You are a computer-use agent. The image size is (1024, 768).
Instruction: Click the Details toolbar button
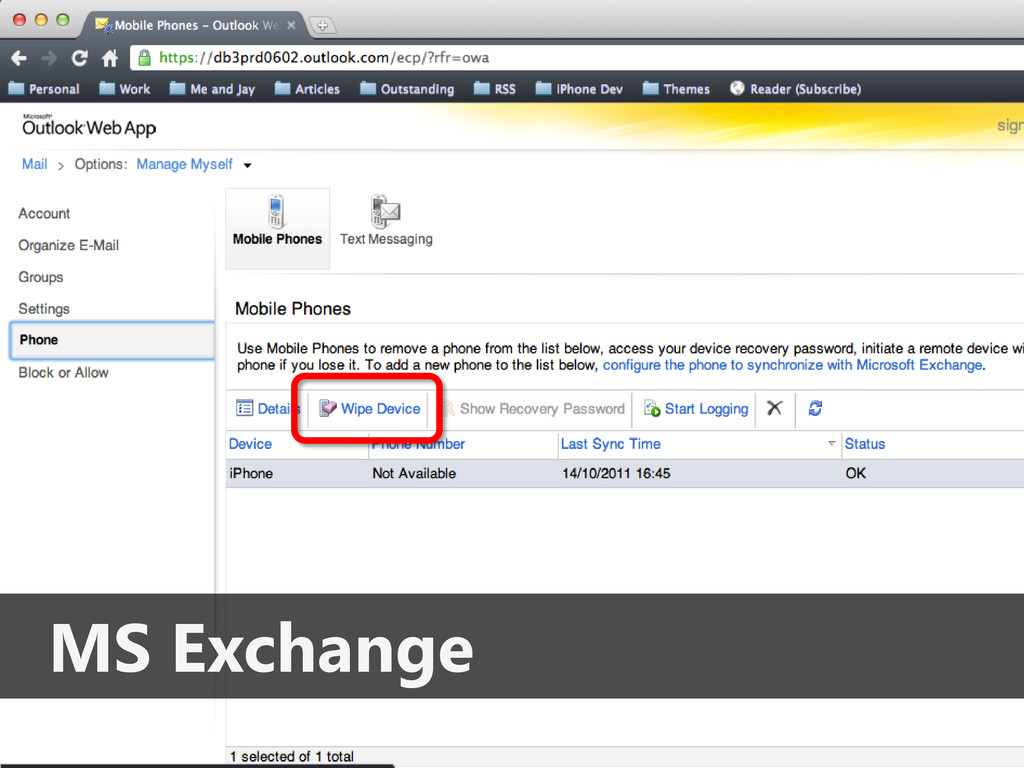pyautogui.click(x=267, y=409)
